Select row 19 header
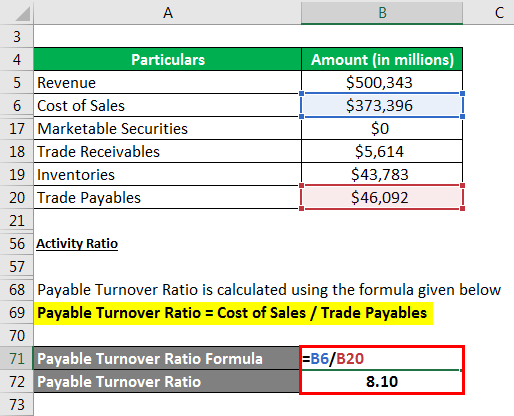The width and height of the screenshot is (514, 416). pyautogui.click(x=17, y=174)
